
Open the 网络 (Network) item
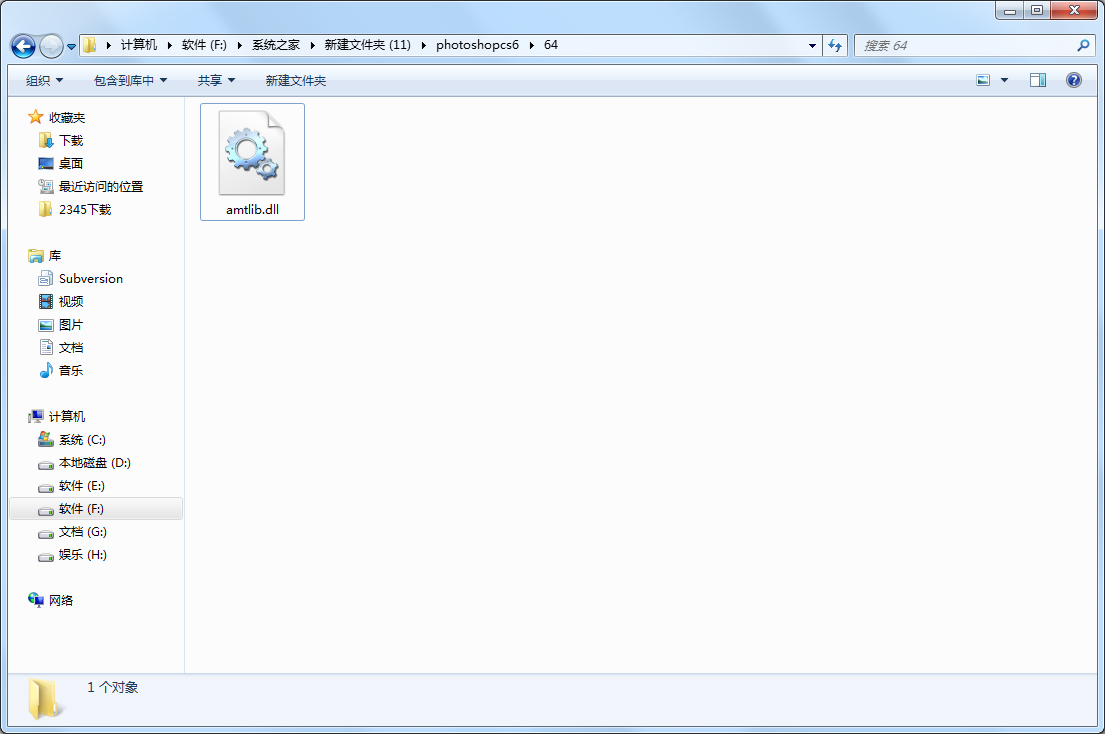63,599
